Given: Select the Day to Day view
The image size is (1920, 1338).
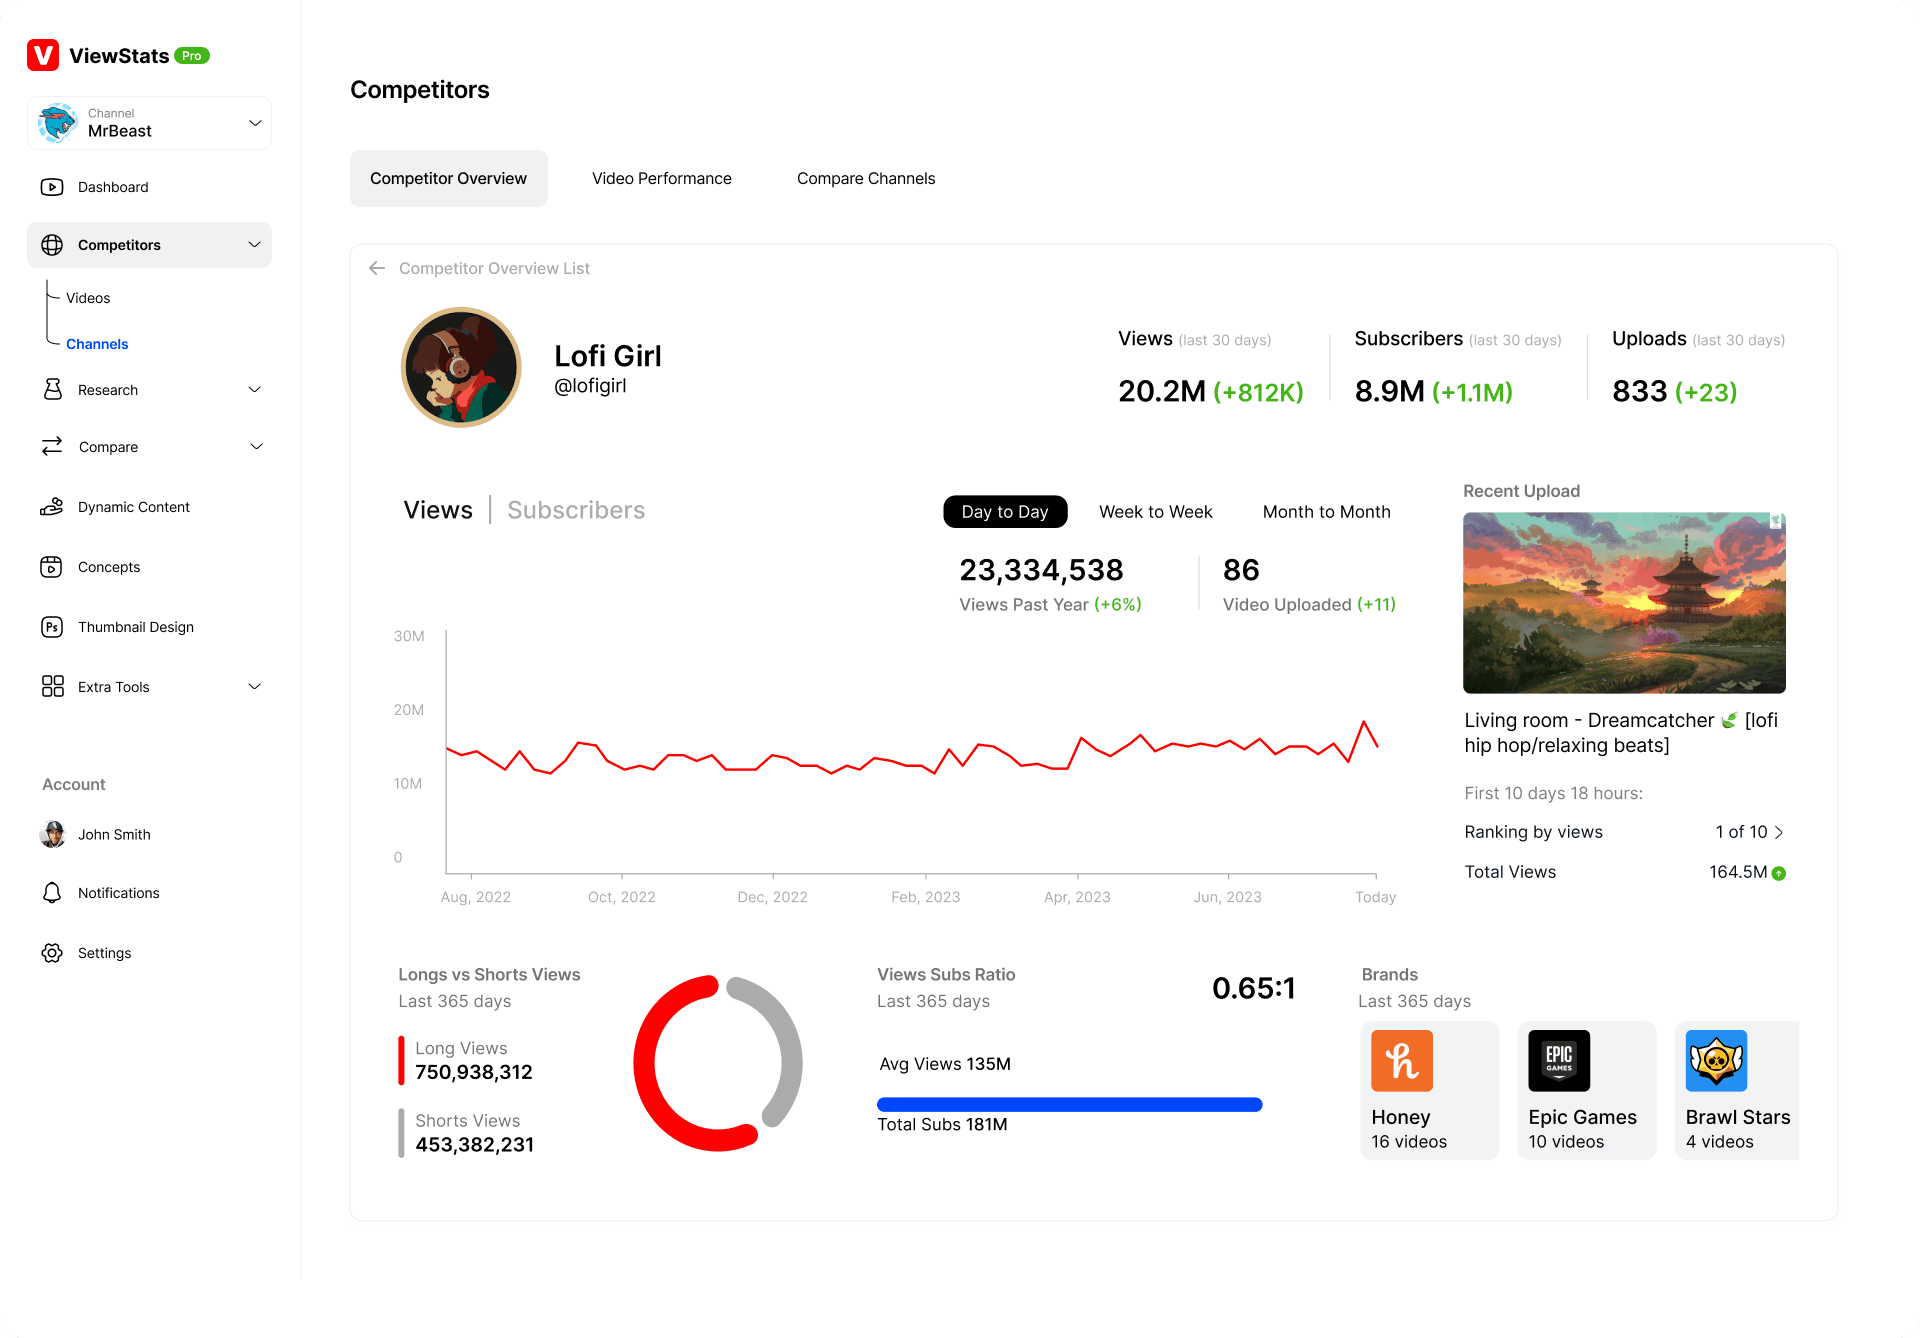Looking at the screenshot, I should (1004, 512).
